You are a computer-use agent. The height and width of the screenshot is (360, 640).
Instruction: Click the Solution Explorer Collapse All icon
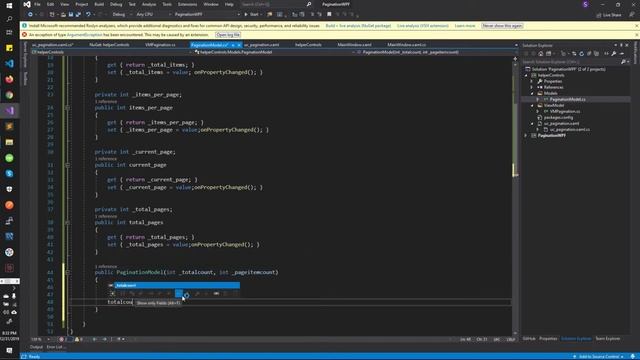pyautogui.click(x=589, y=53)
